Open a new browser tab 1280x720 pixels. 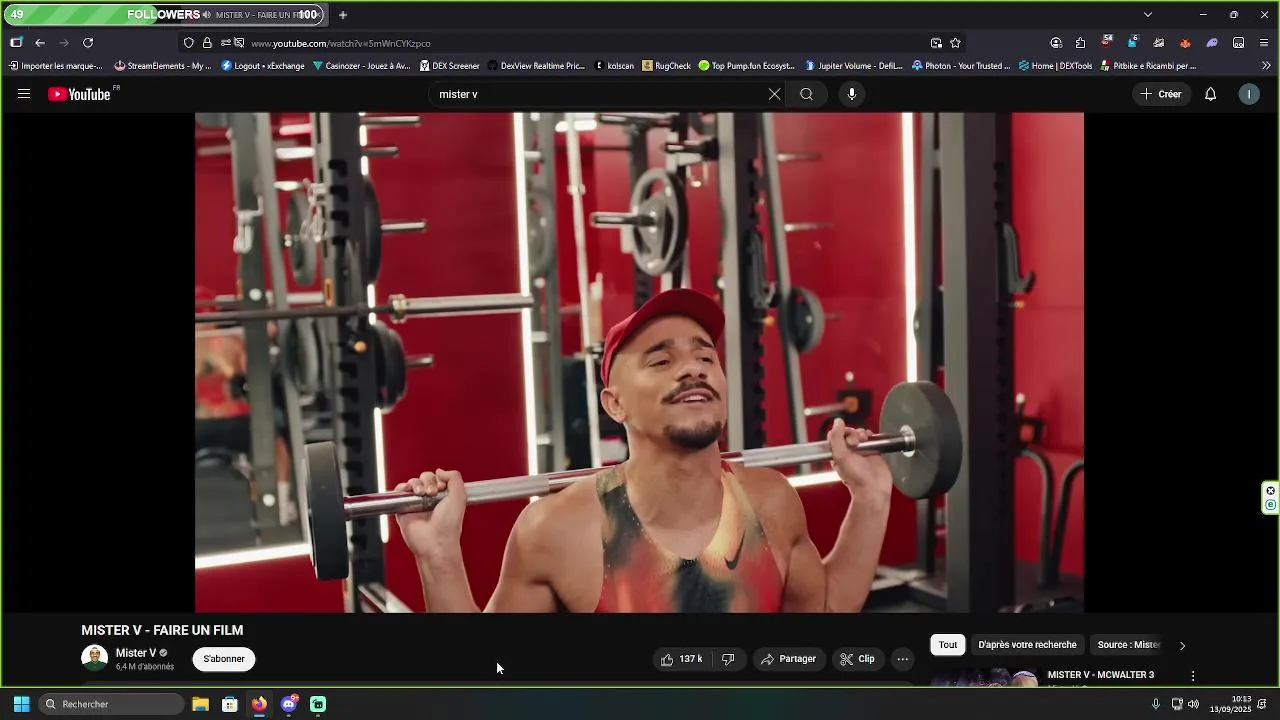(343, 15)
